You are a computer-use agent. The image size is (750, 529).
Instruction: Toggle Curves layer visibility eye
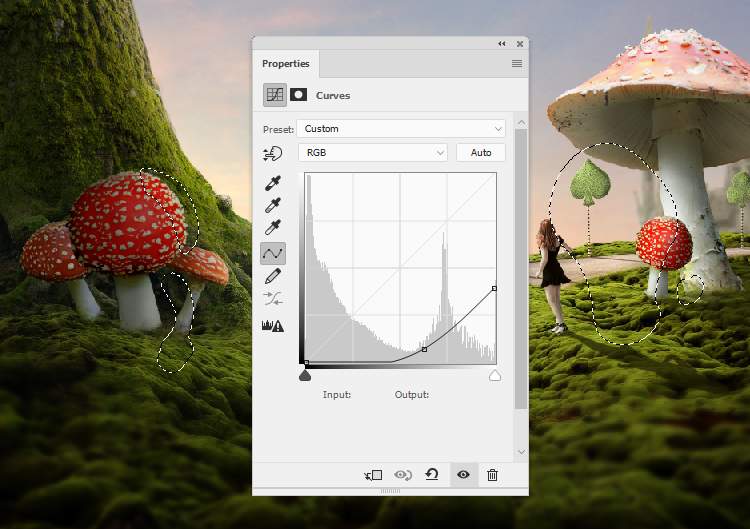462,475
